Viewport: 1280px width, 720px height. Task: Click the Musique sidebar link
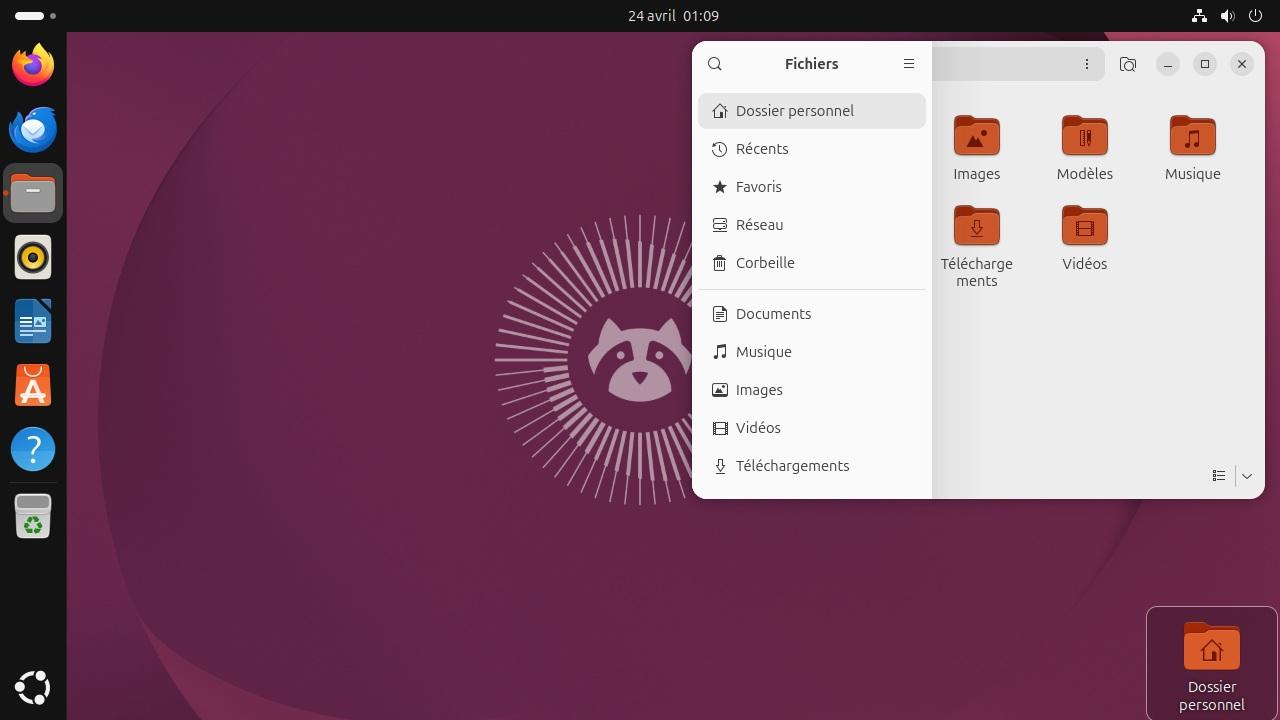point(763,351)
